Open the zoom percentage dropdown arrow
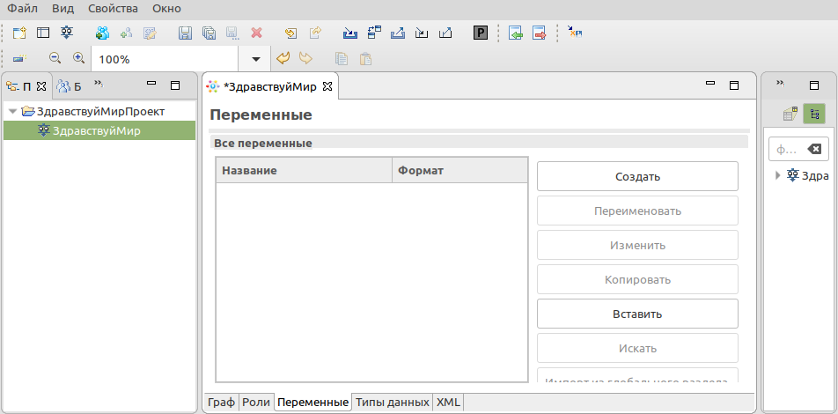 tap(256, 59)
